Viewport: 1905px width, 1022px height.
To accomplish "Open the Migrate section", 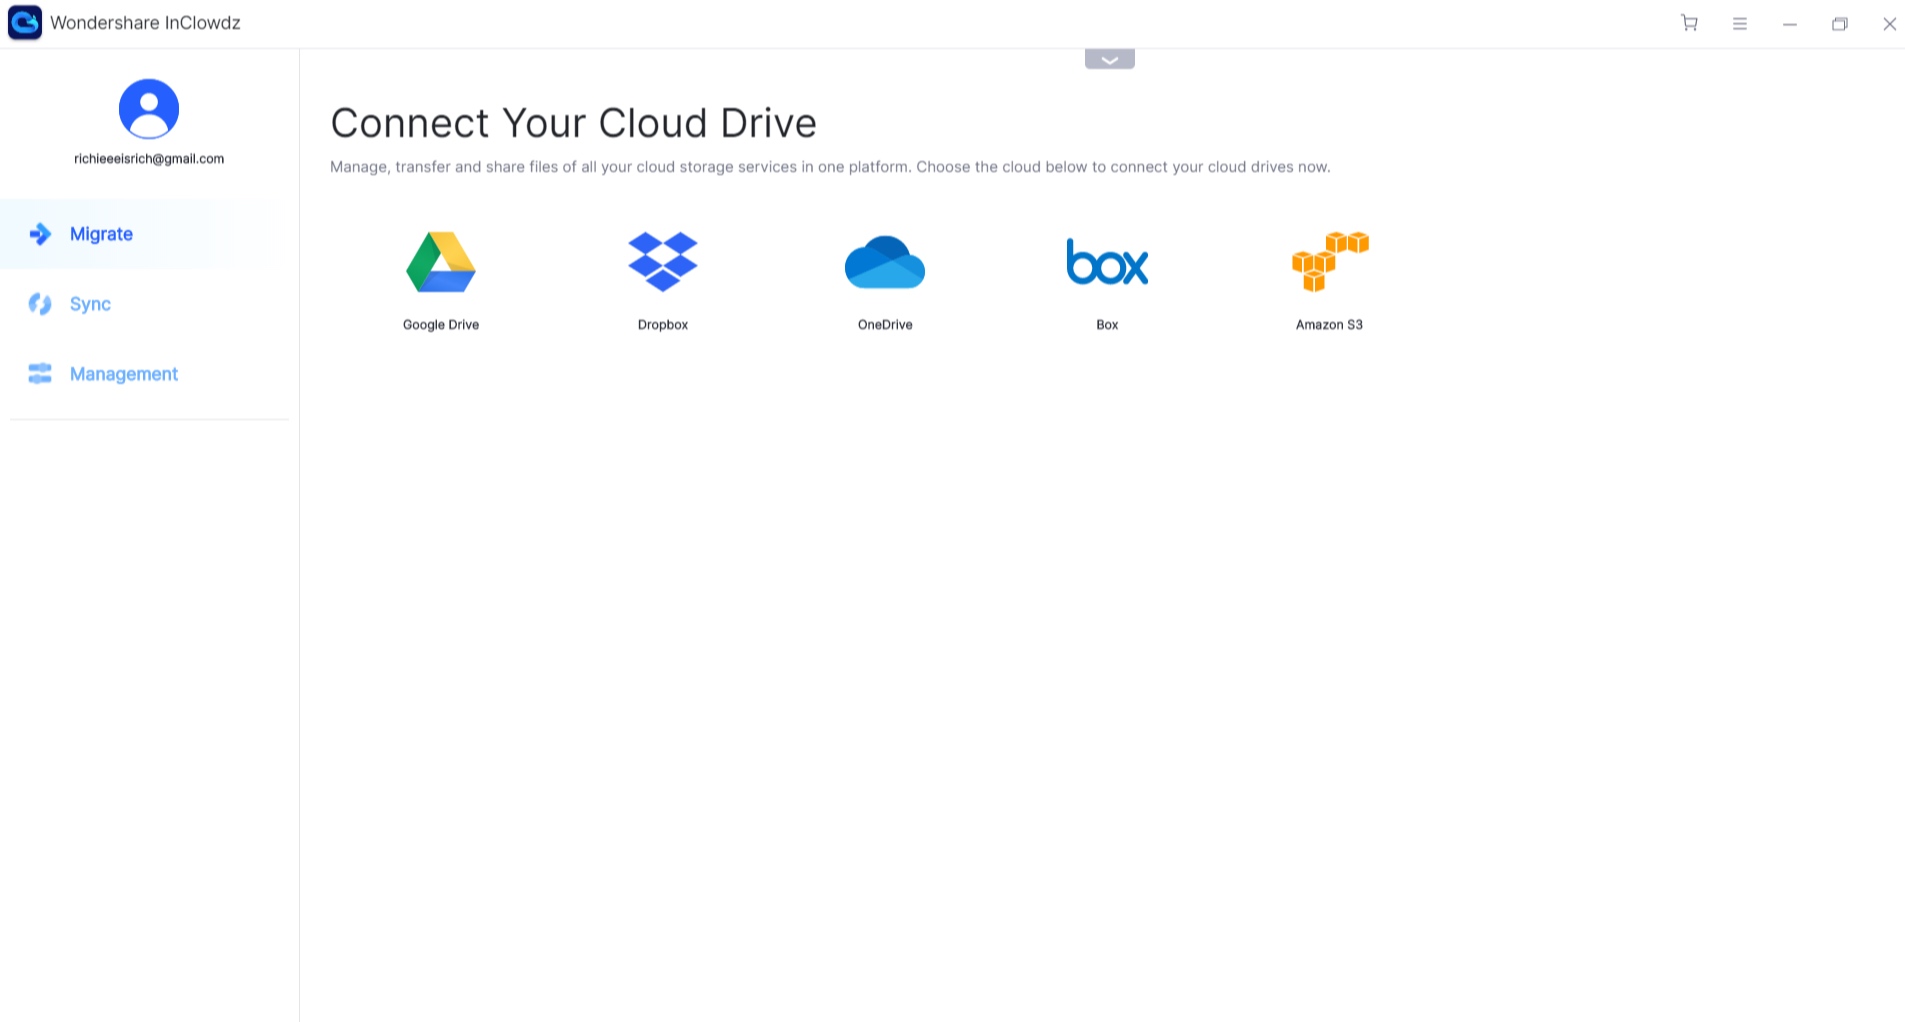I will (x=149, y=234).
